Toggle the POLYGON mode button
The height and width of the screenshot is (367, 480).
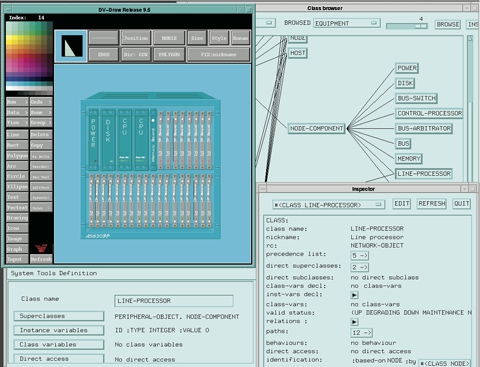coord(169,54)
